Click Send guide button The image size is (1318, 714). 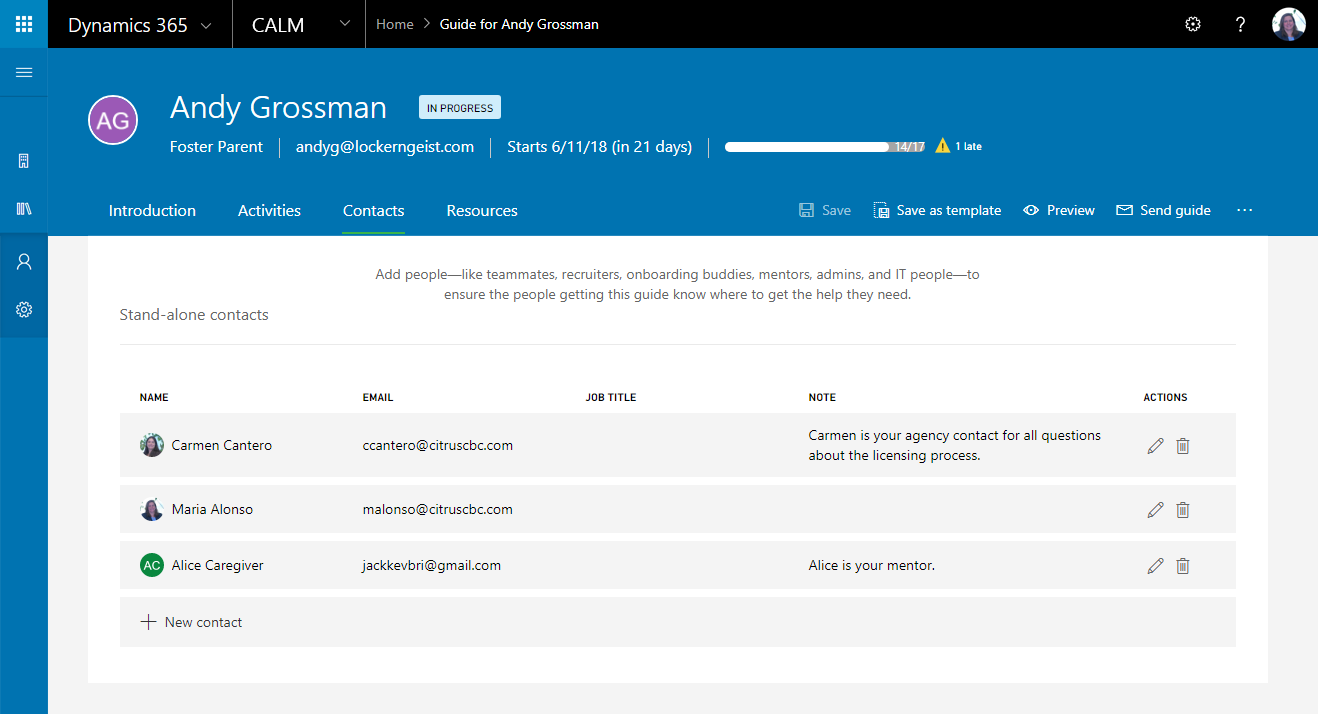(x=1163, y=210)
